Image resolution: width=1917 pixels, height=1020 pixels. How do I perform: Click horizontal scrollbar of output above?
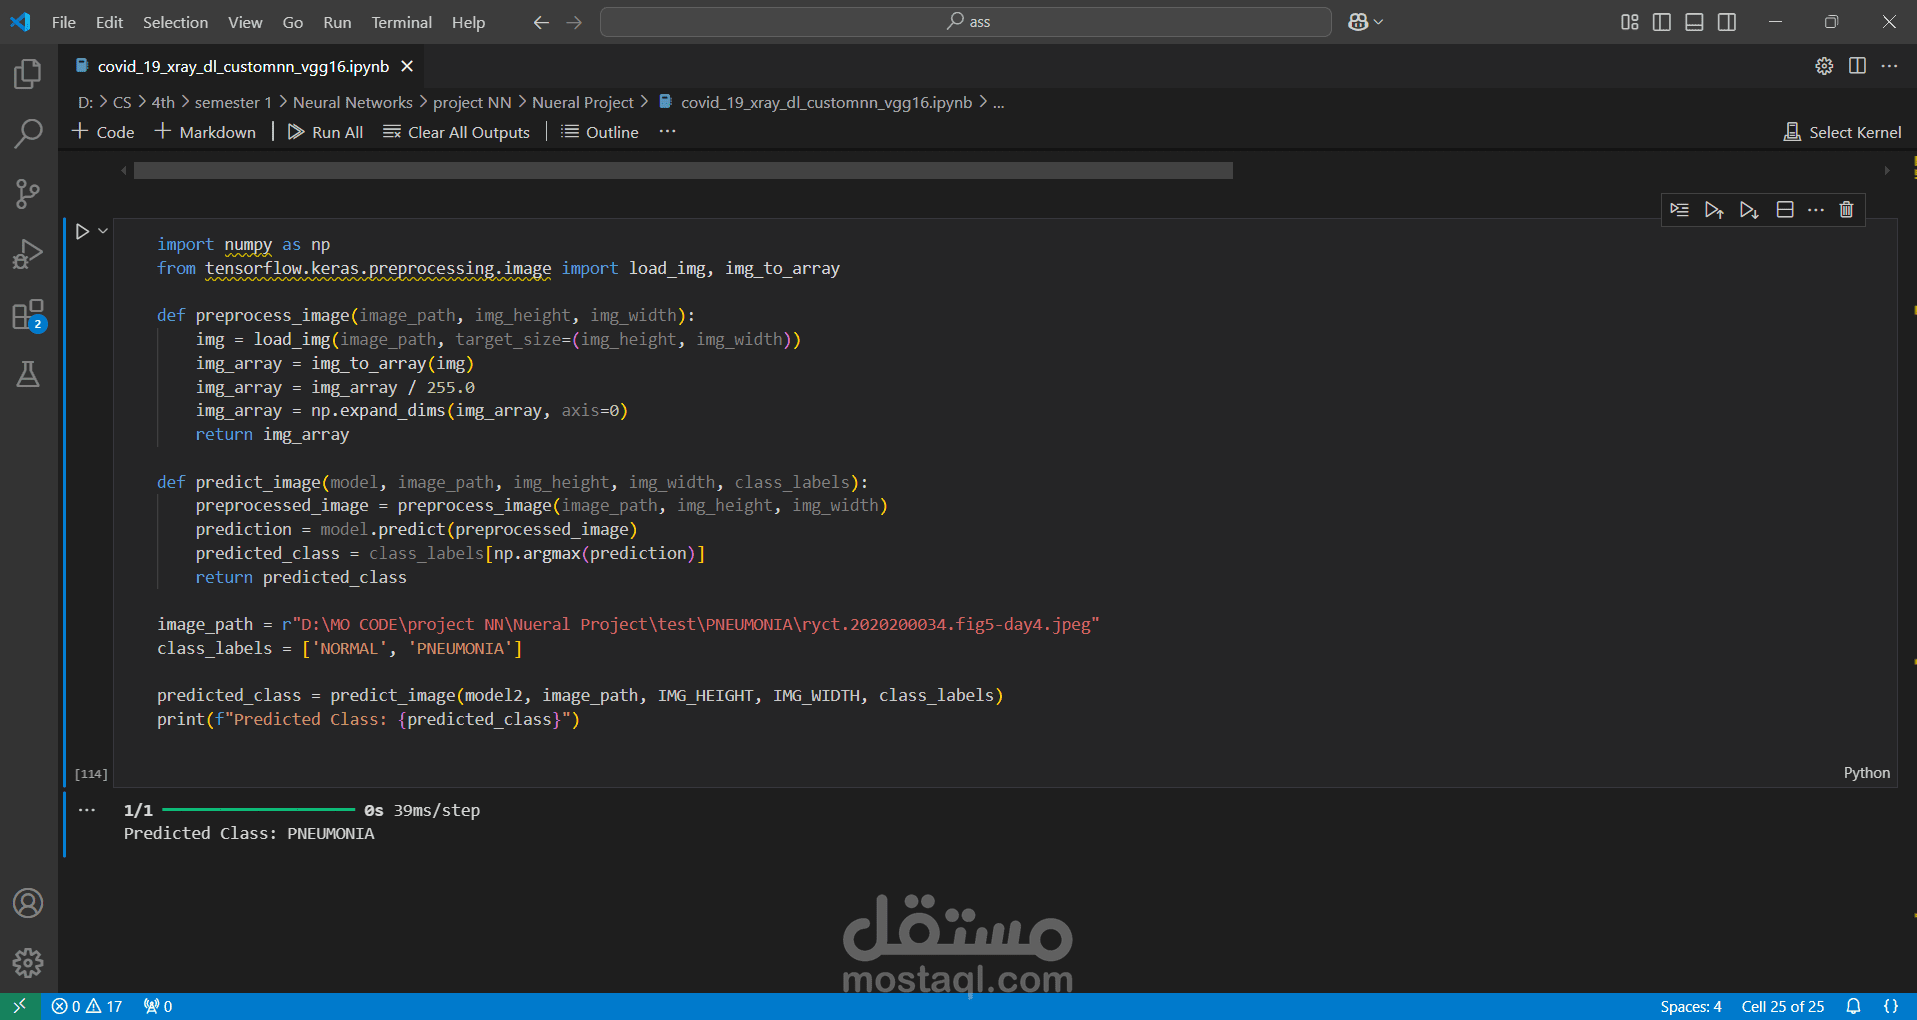(x=683, y=171)
